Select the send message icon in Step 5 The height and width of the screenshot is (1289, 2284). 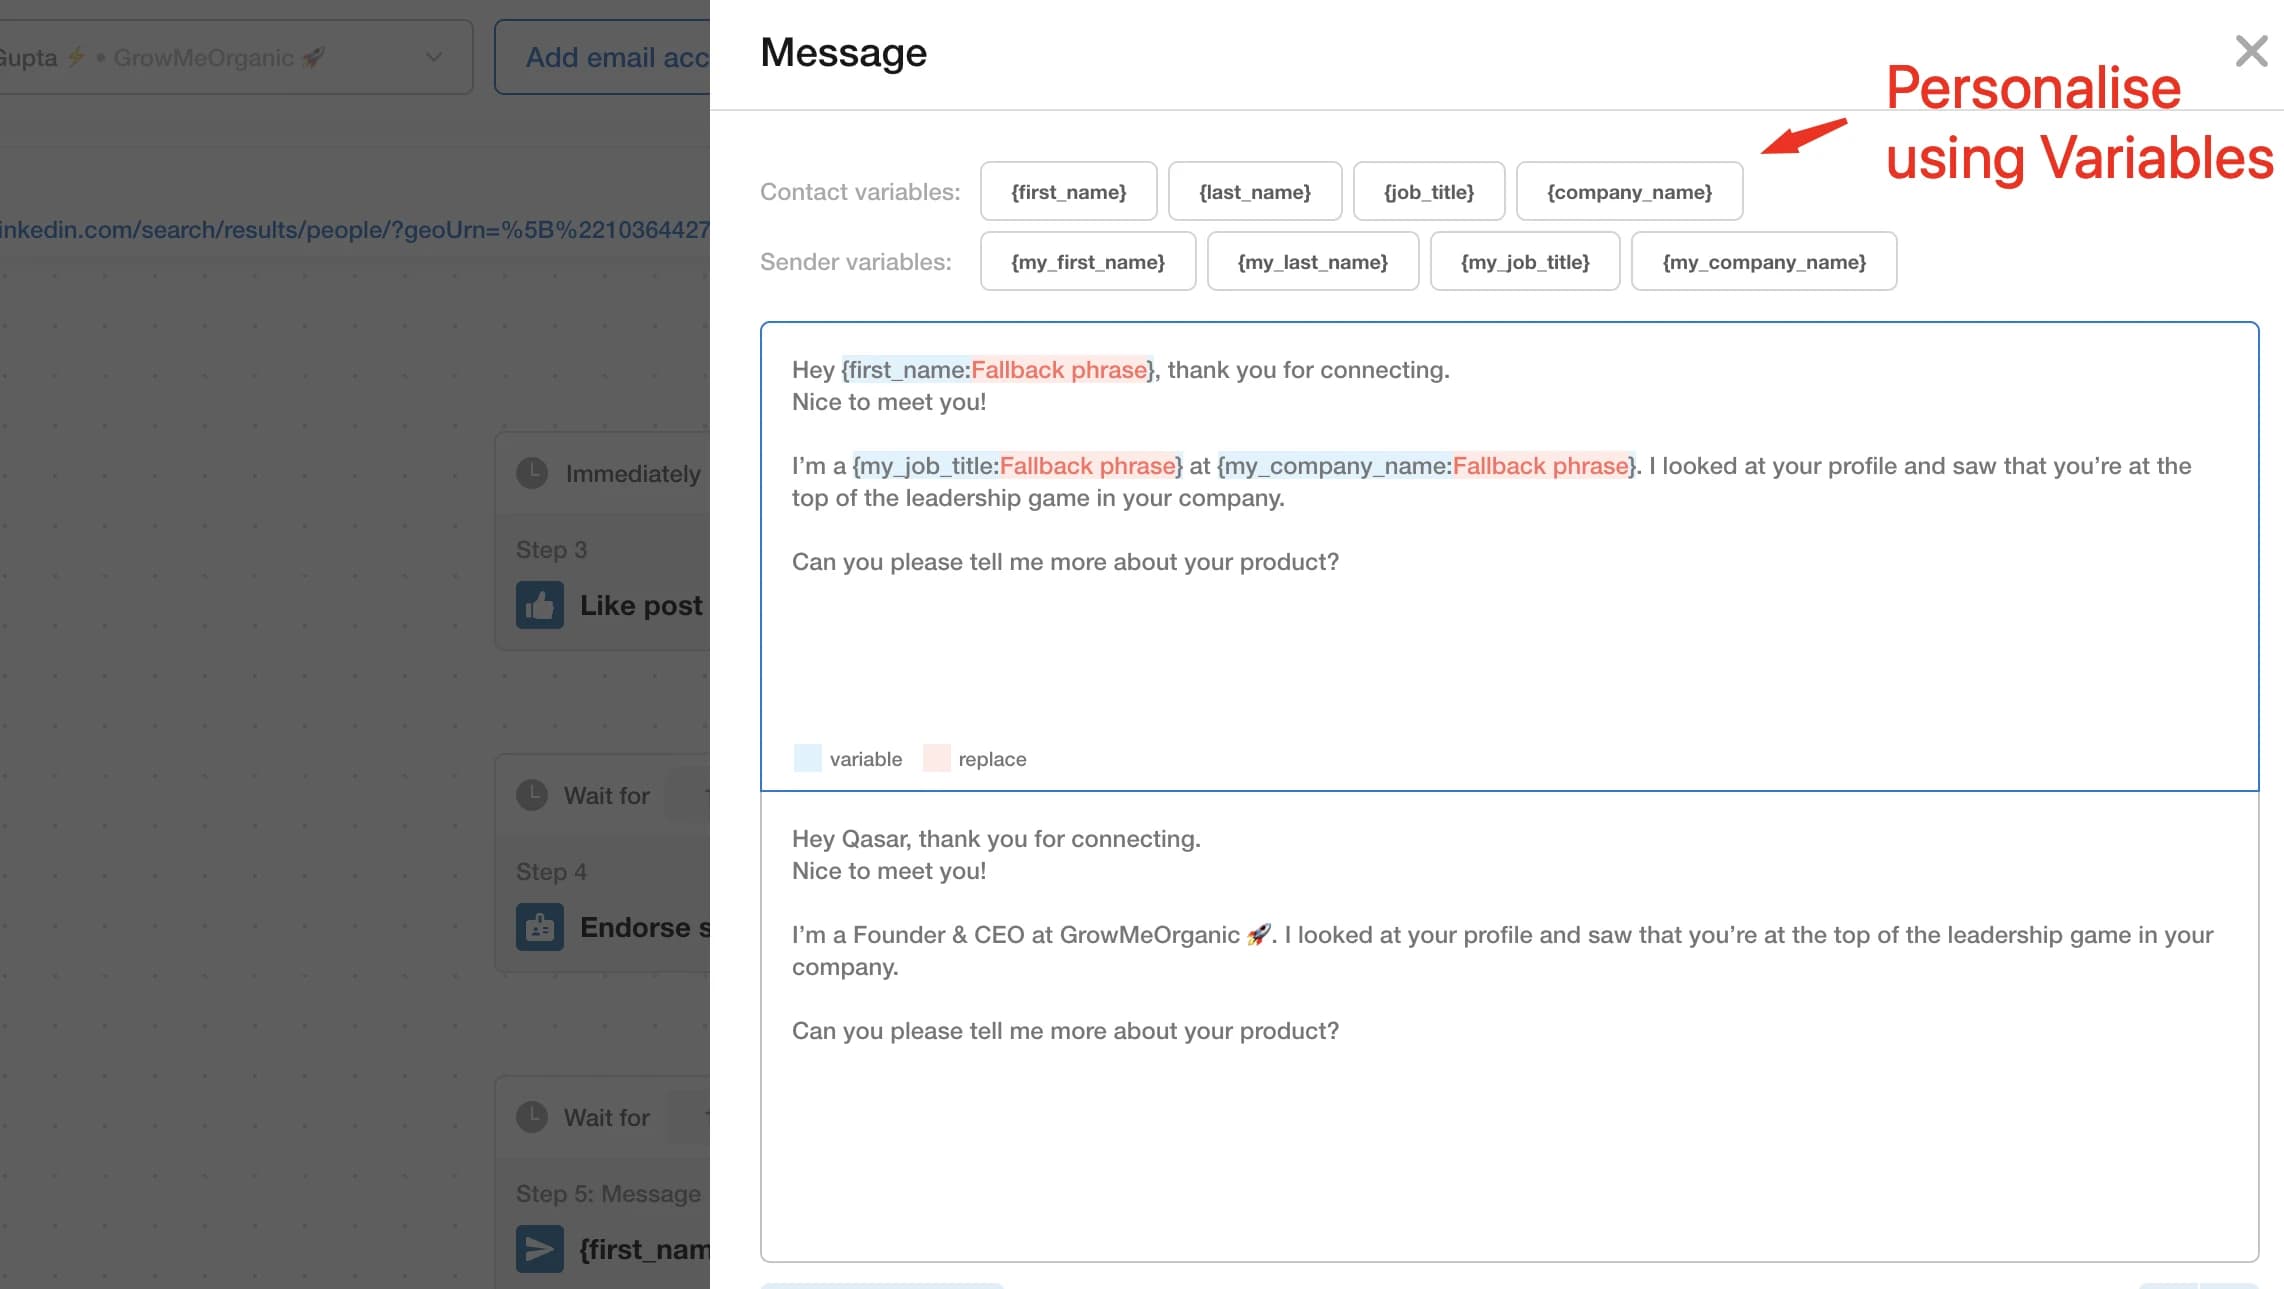(x=539, y=1249)
